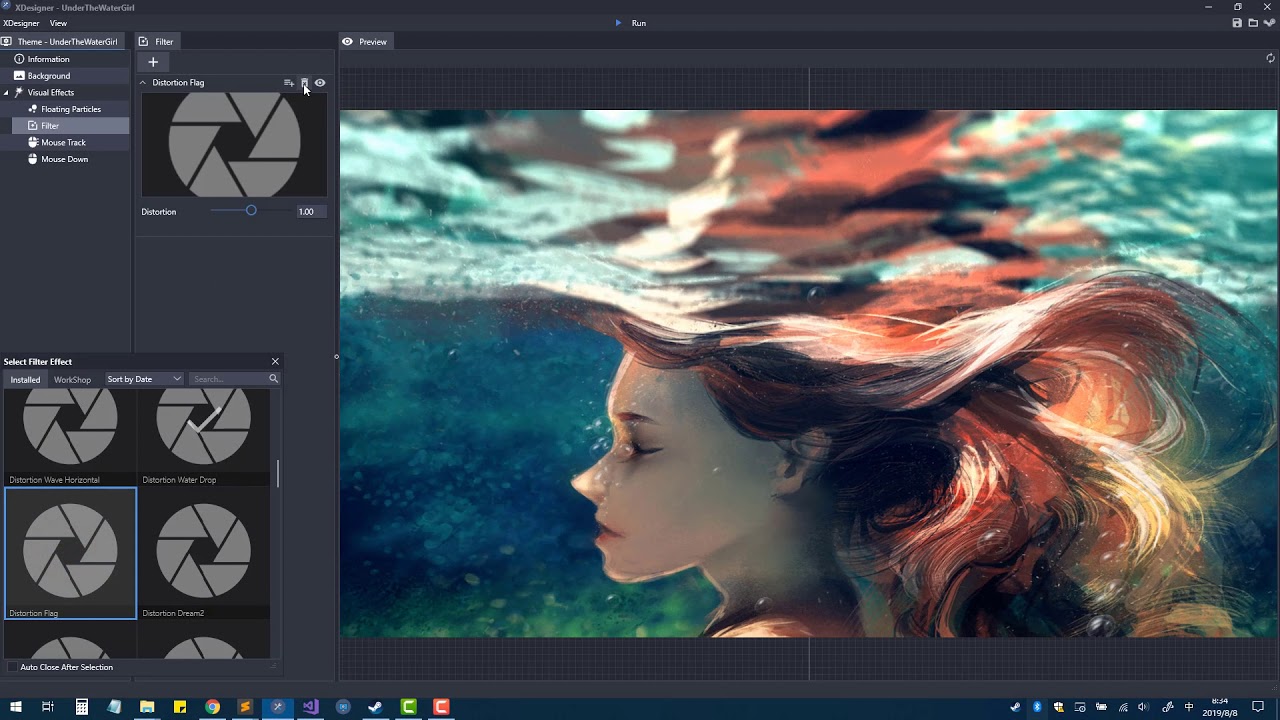Open Visual Studio from the taskbar

tap(310, 707)
